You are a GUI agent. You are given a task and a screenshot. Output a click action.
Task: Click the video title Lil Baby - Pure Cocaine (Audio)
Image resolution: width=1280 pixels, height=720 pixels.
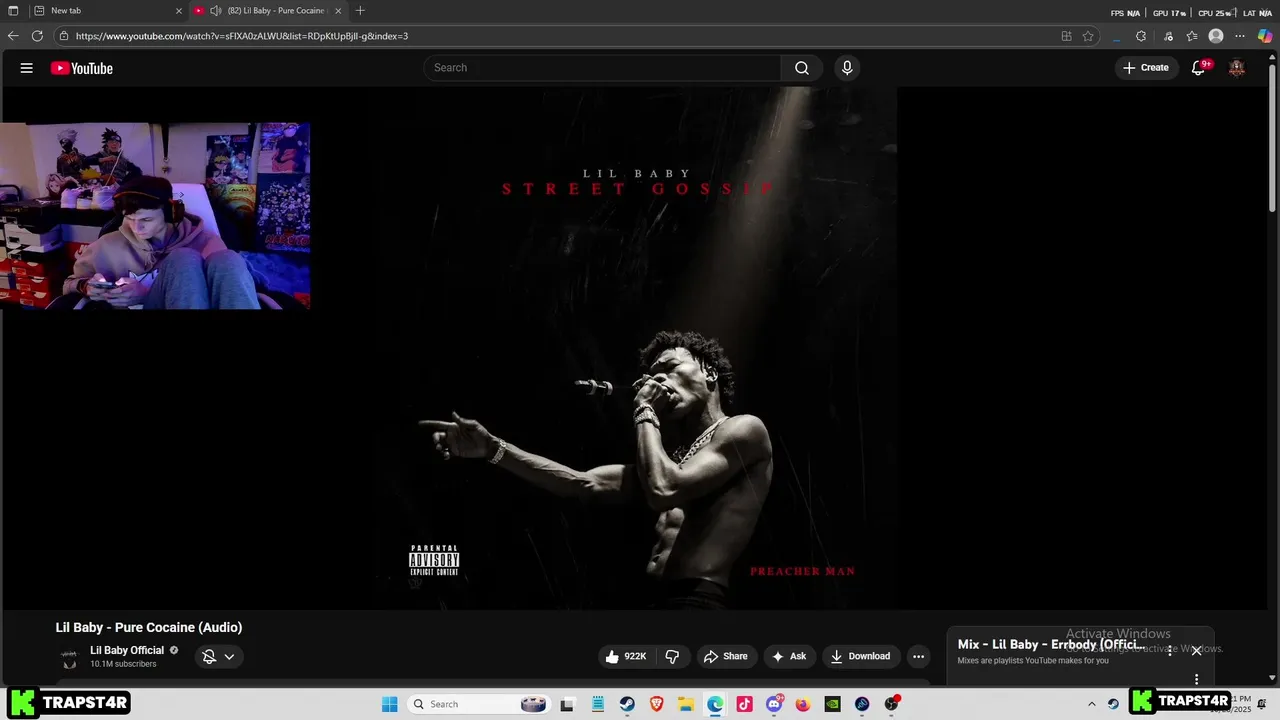(149, 627)
